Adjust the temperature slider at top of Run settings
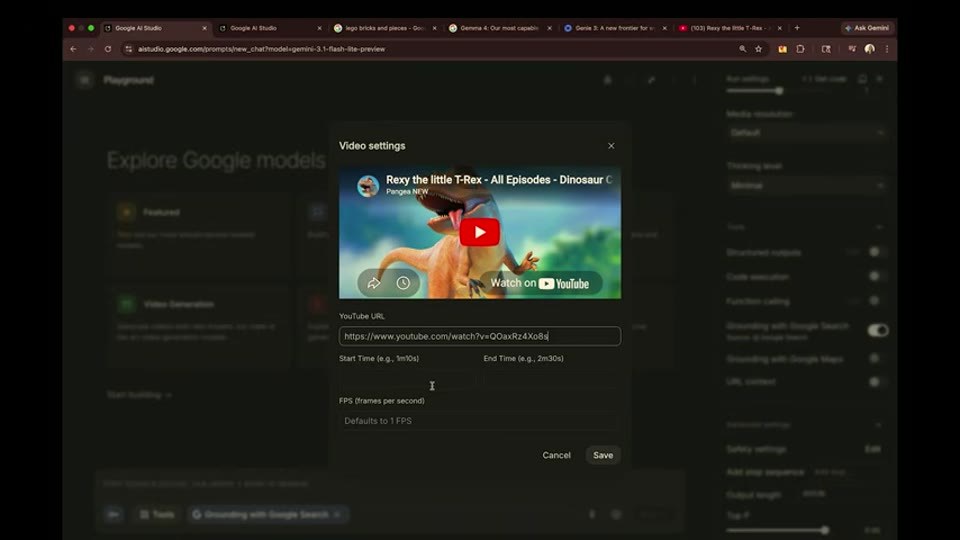Screen dimensions: 960x540 click(x=779, y=91)
